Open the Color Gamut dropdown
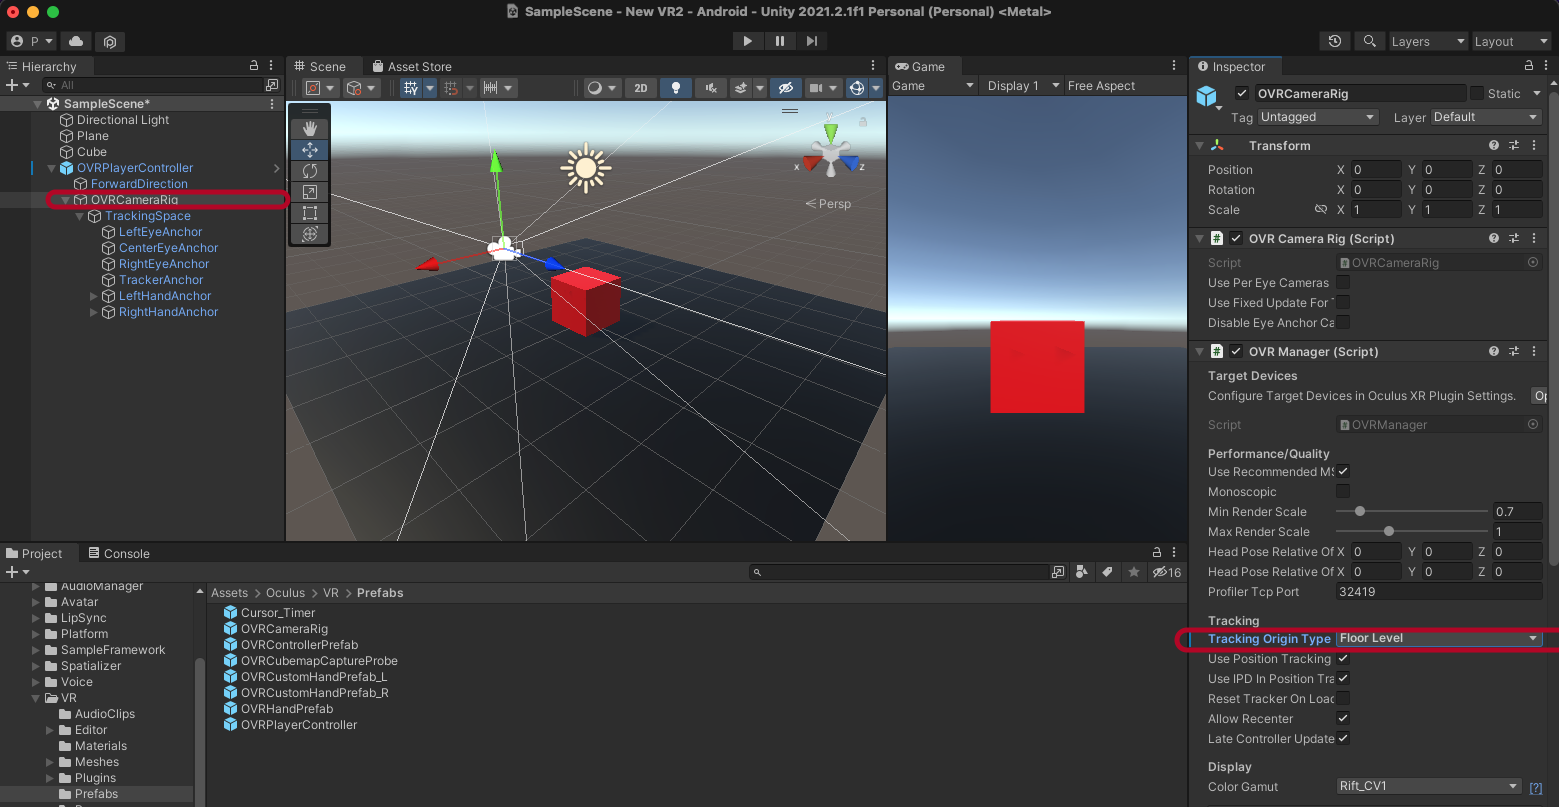The image size is (1559, 807). pos(1429,786)
